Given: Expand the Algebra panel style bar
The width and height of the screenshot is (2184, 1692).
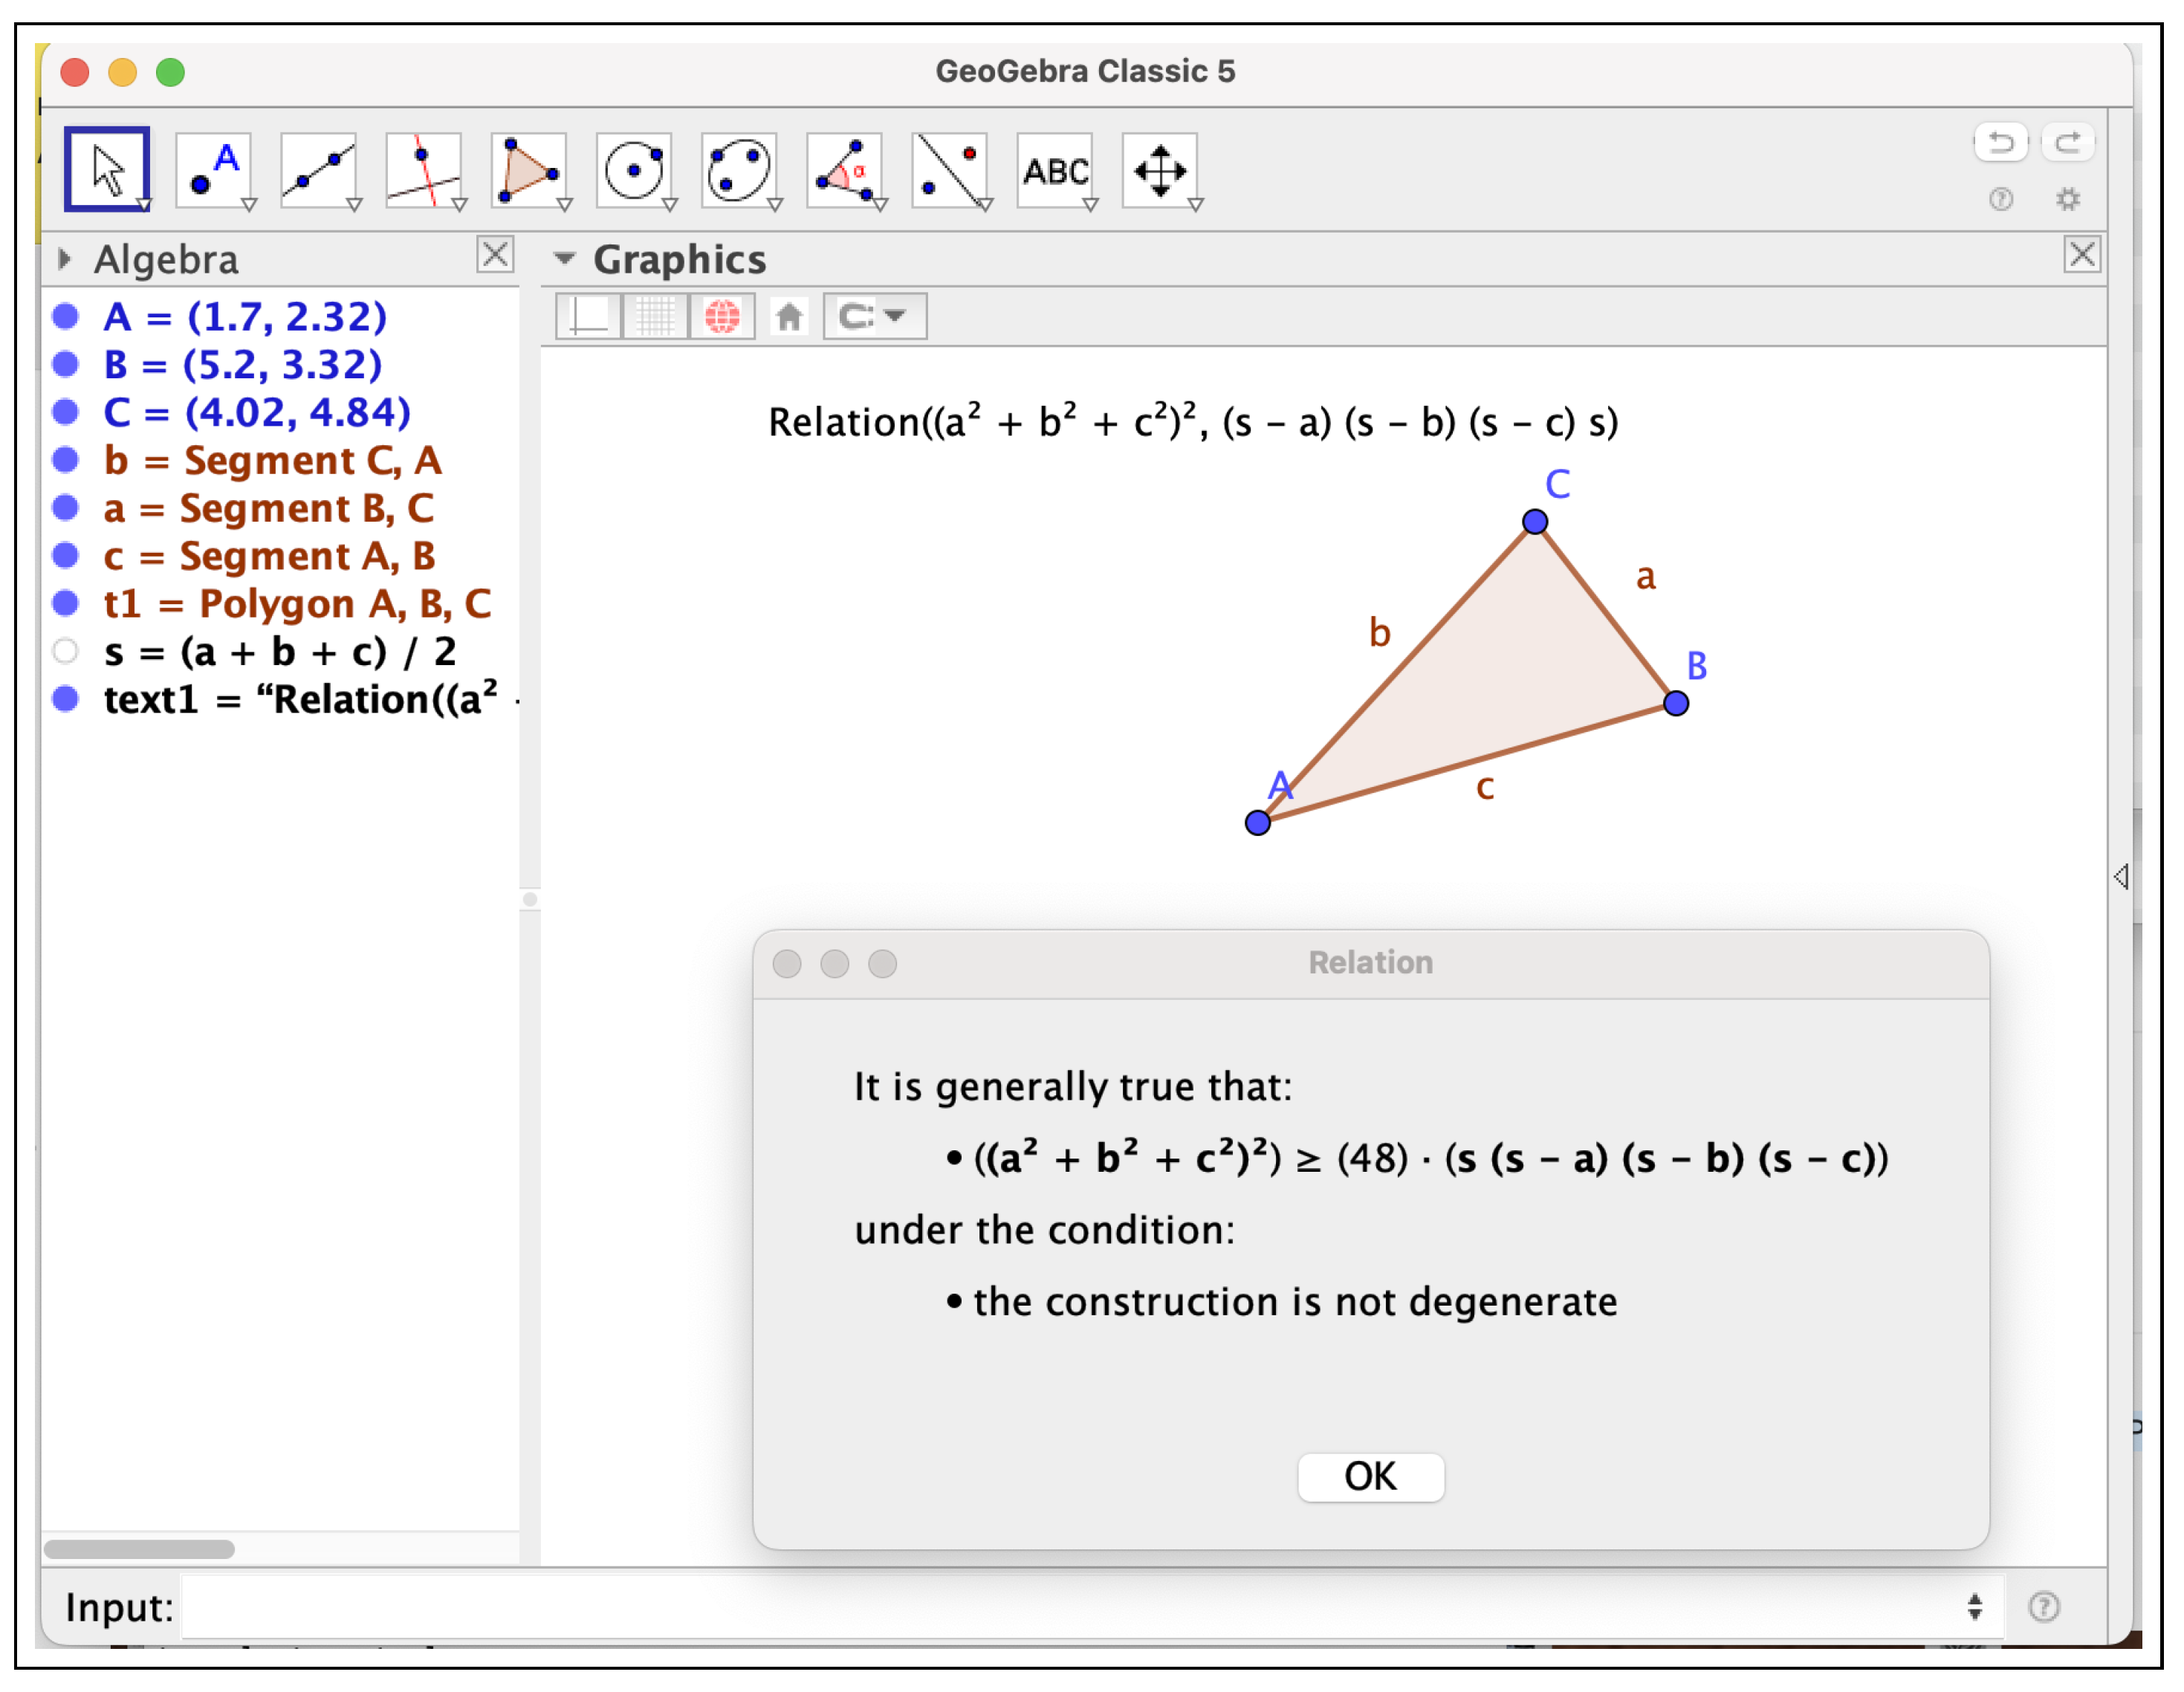Looking at the screenshot, I should pos(65,260).
